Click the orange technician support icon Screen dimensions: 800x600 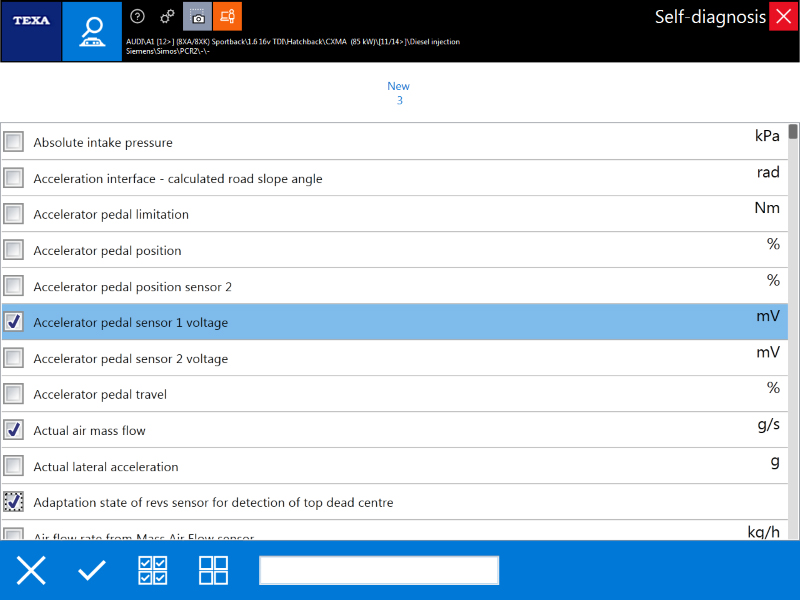228,16
